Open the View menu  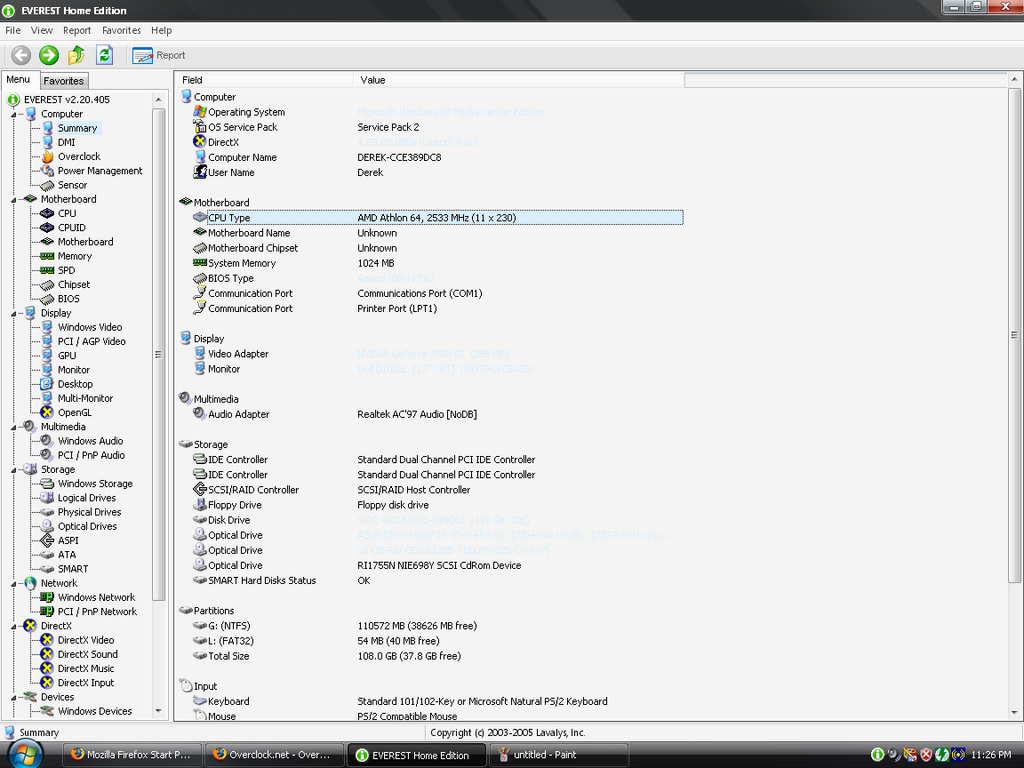tap(42, 31)
